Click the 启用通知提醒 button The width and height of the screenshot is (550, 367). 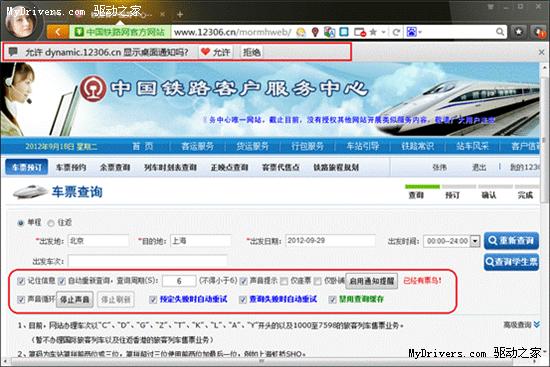(372, 281)
